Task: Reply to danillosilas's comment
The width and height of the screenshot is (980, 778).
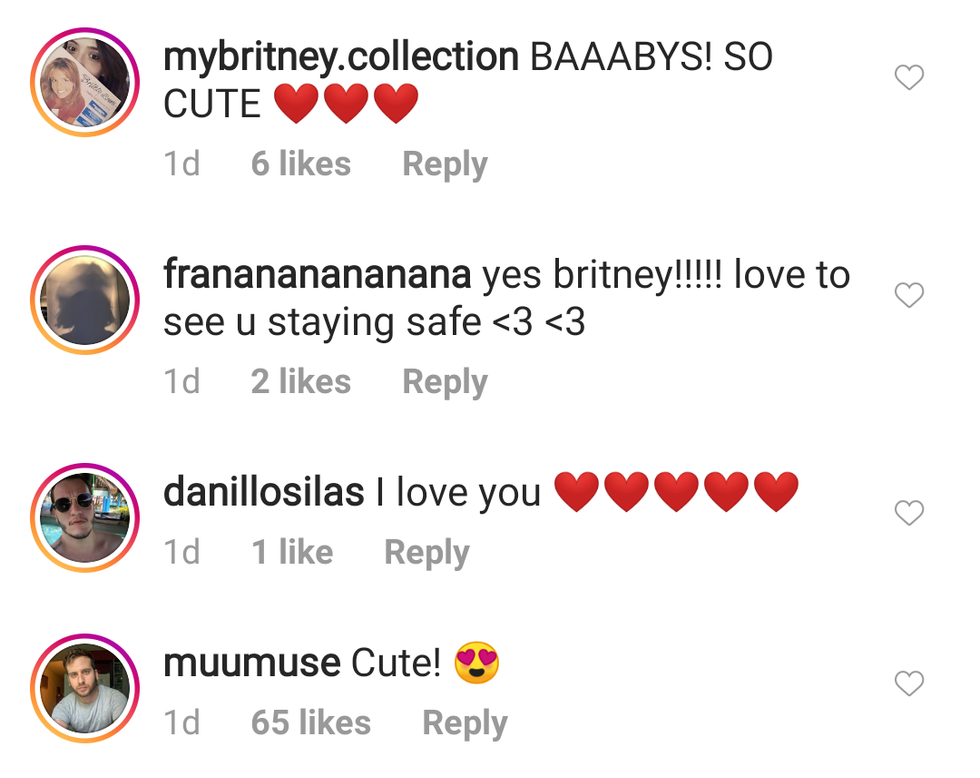Action: click(426, 552)
